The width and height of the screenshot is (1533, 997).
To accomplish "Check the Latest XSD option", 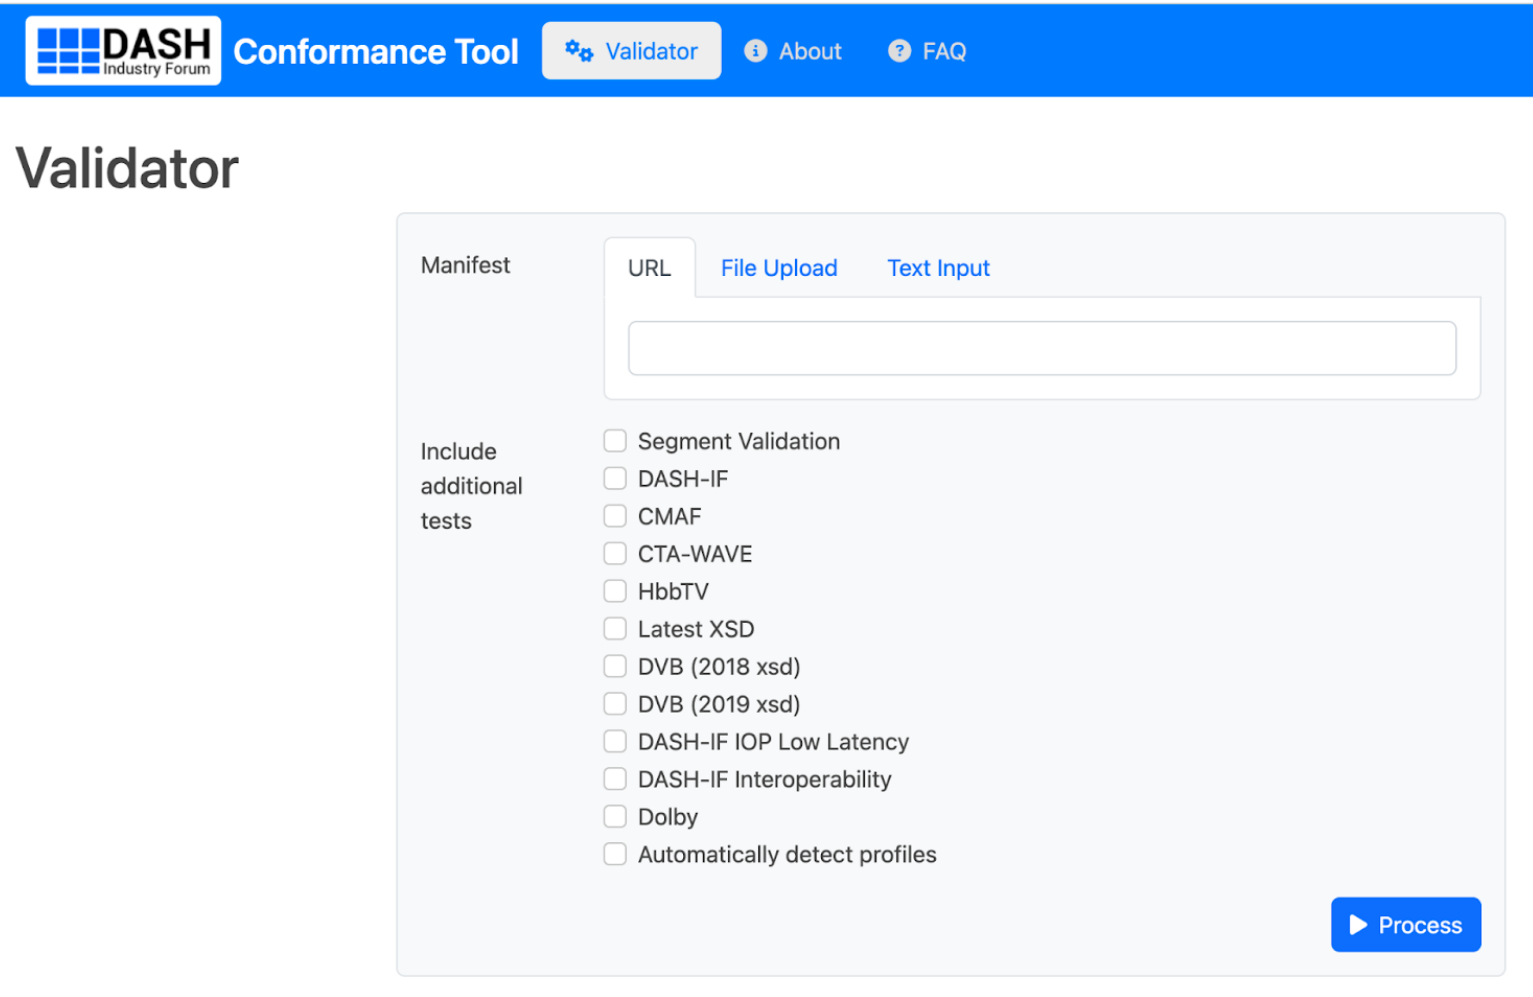I will click(x=614, y=628).
